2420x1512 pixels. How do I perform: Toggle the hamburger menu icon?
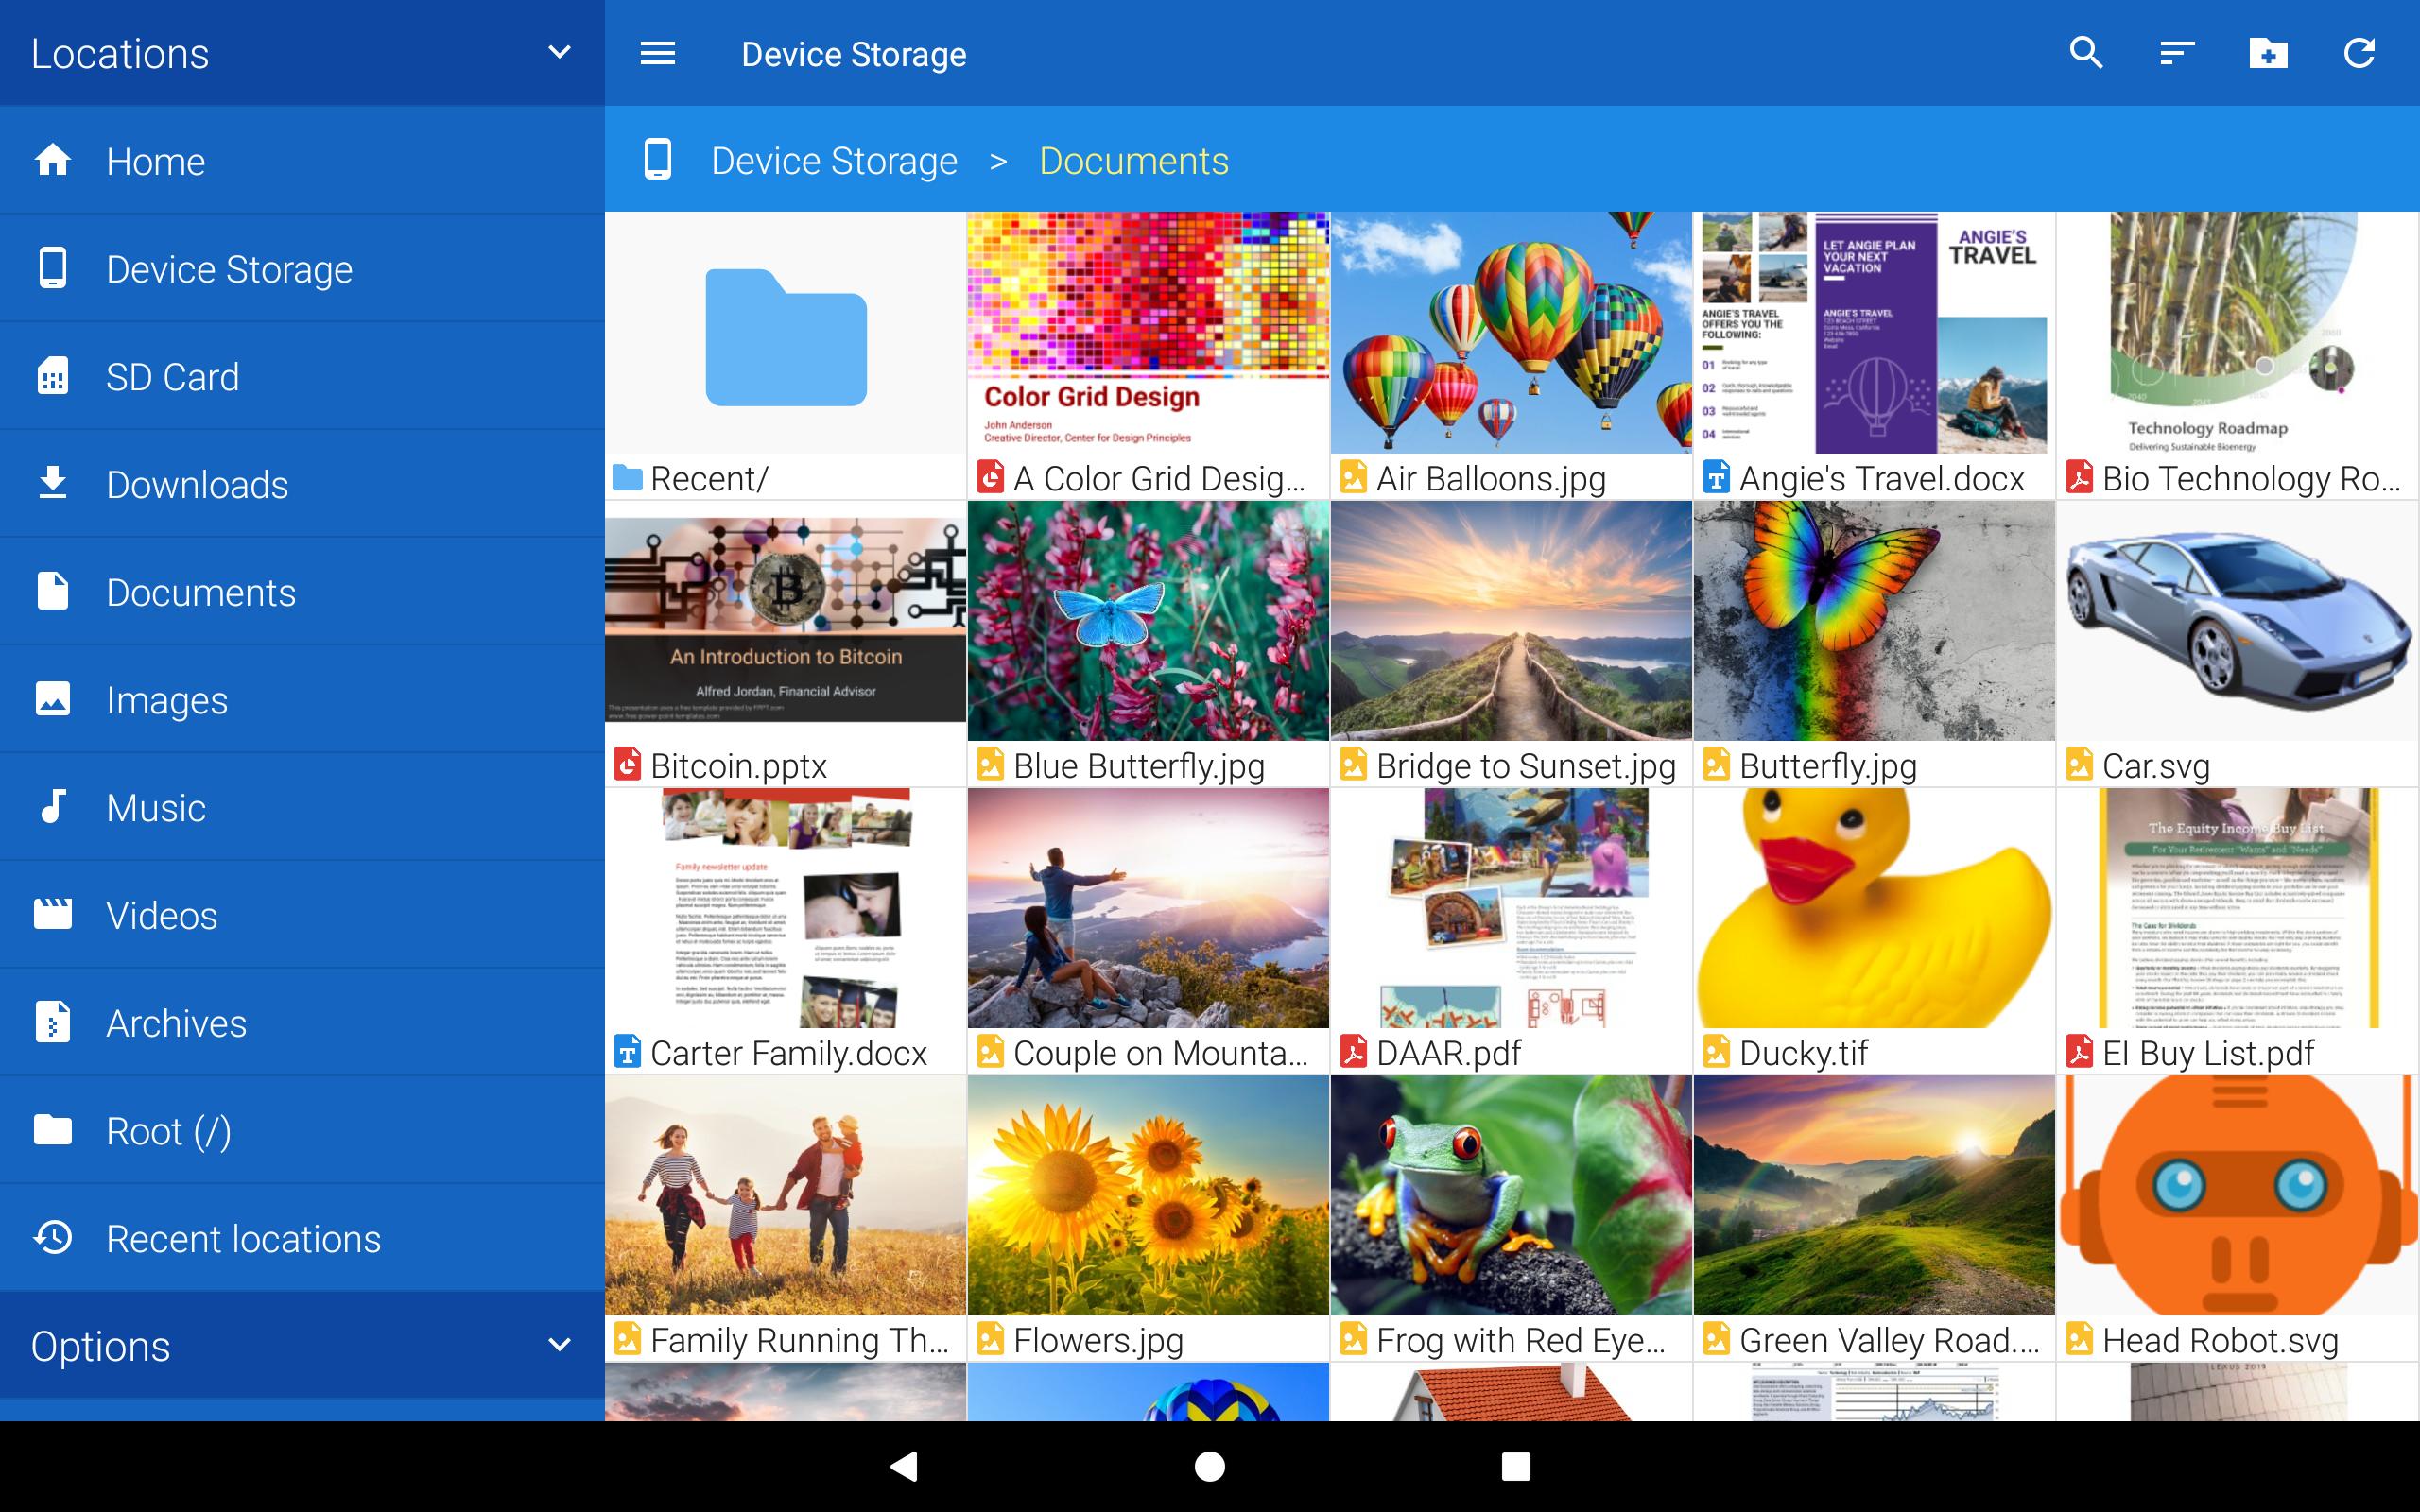click(657, 53)
